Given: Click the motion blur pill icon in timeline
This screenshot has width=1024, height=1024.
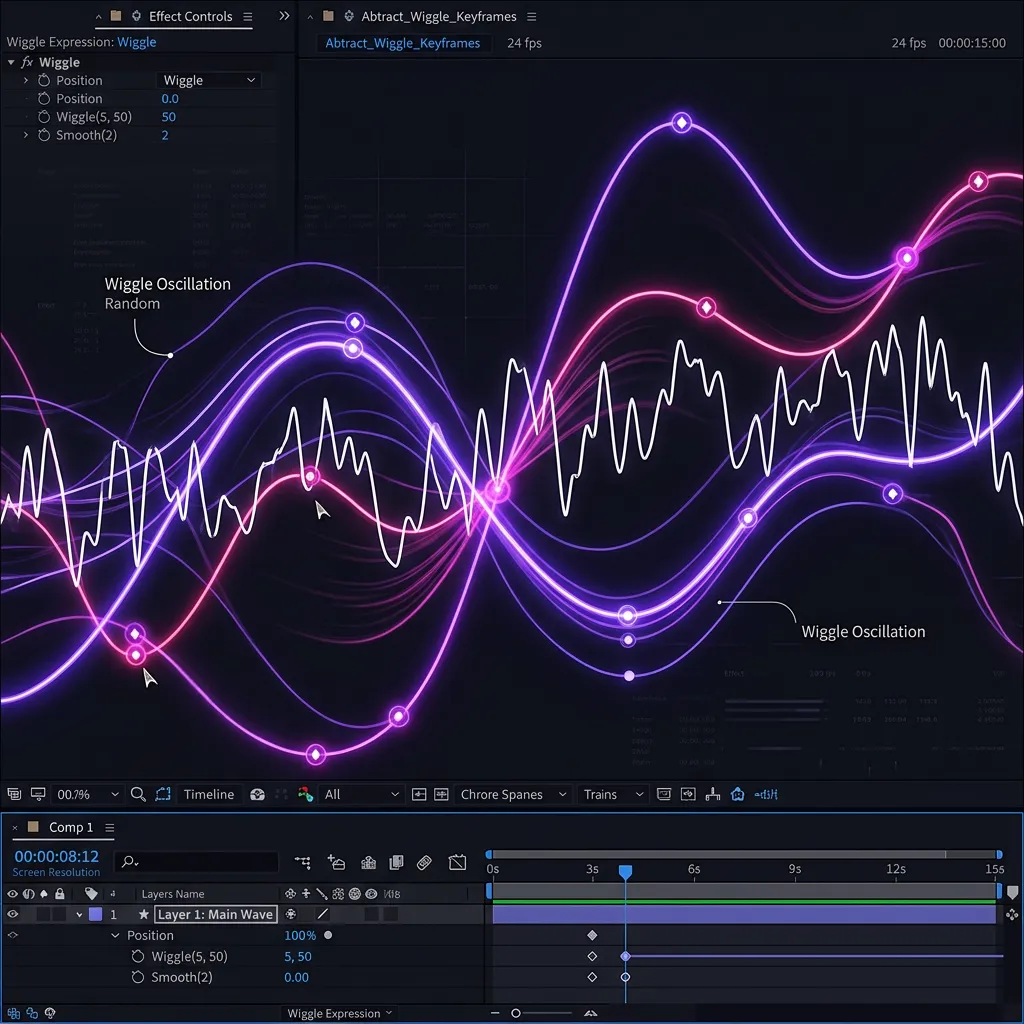Looking at the screenshot, I should [x=424, y=863].
